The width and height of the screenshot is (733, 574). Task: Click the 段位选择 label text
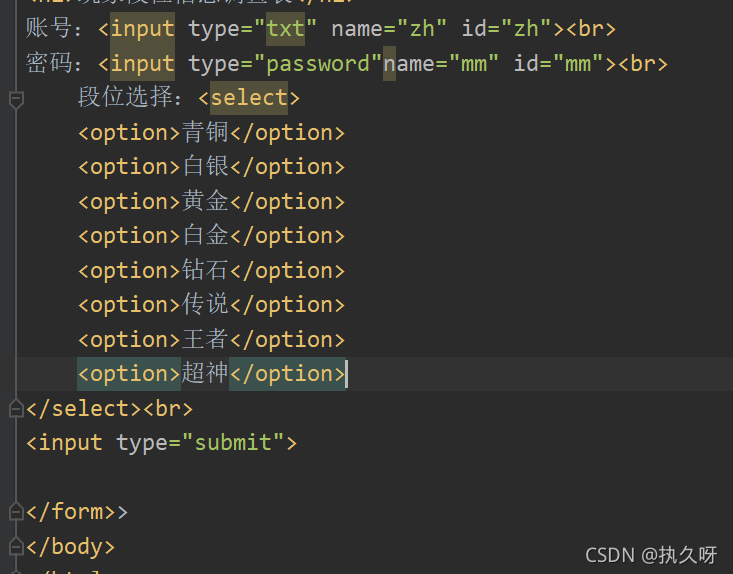tap(135, 98)
